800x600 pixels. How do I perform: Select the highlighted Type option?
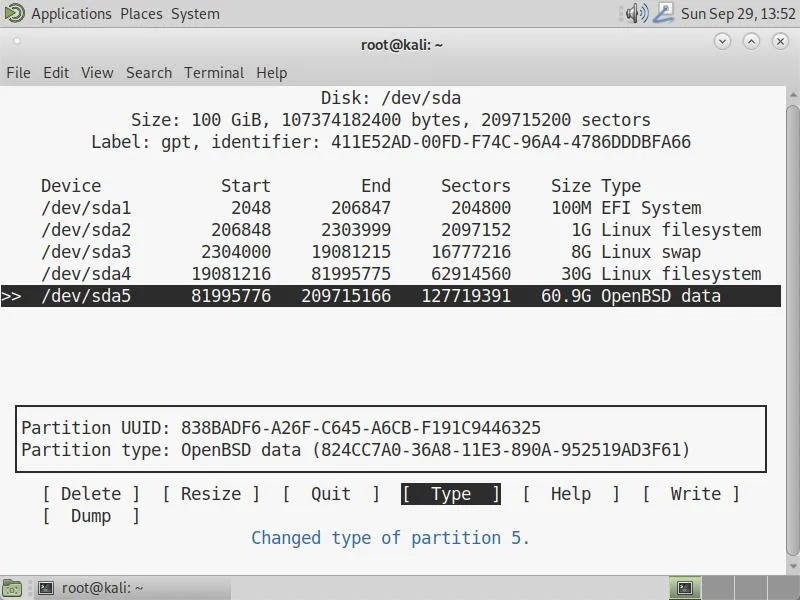(451, 494)
